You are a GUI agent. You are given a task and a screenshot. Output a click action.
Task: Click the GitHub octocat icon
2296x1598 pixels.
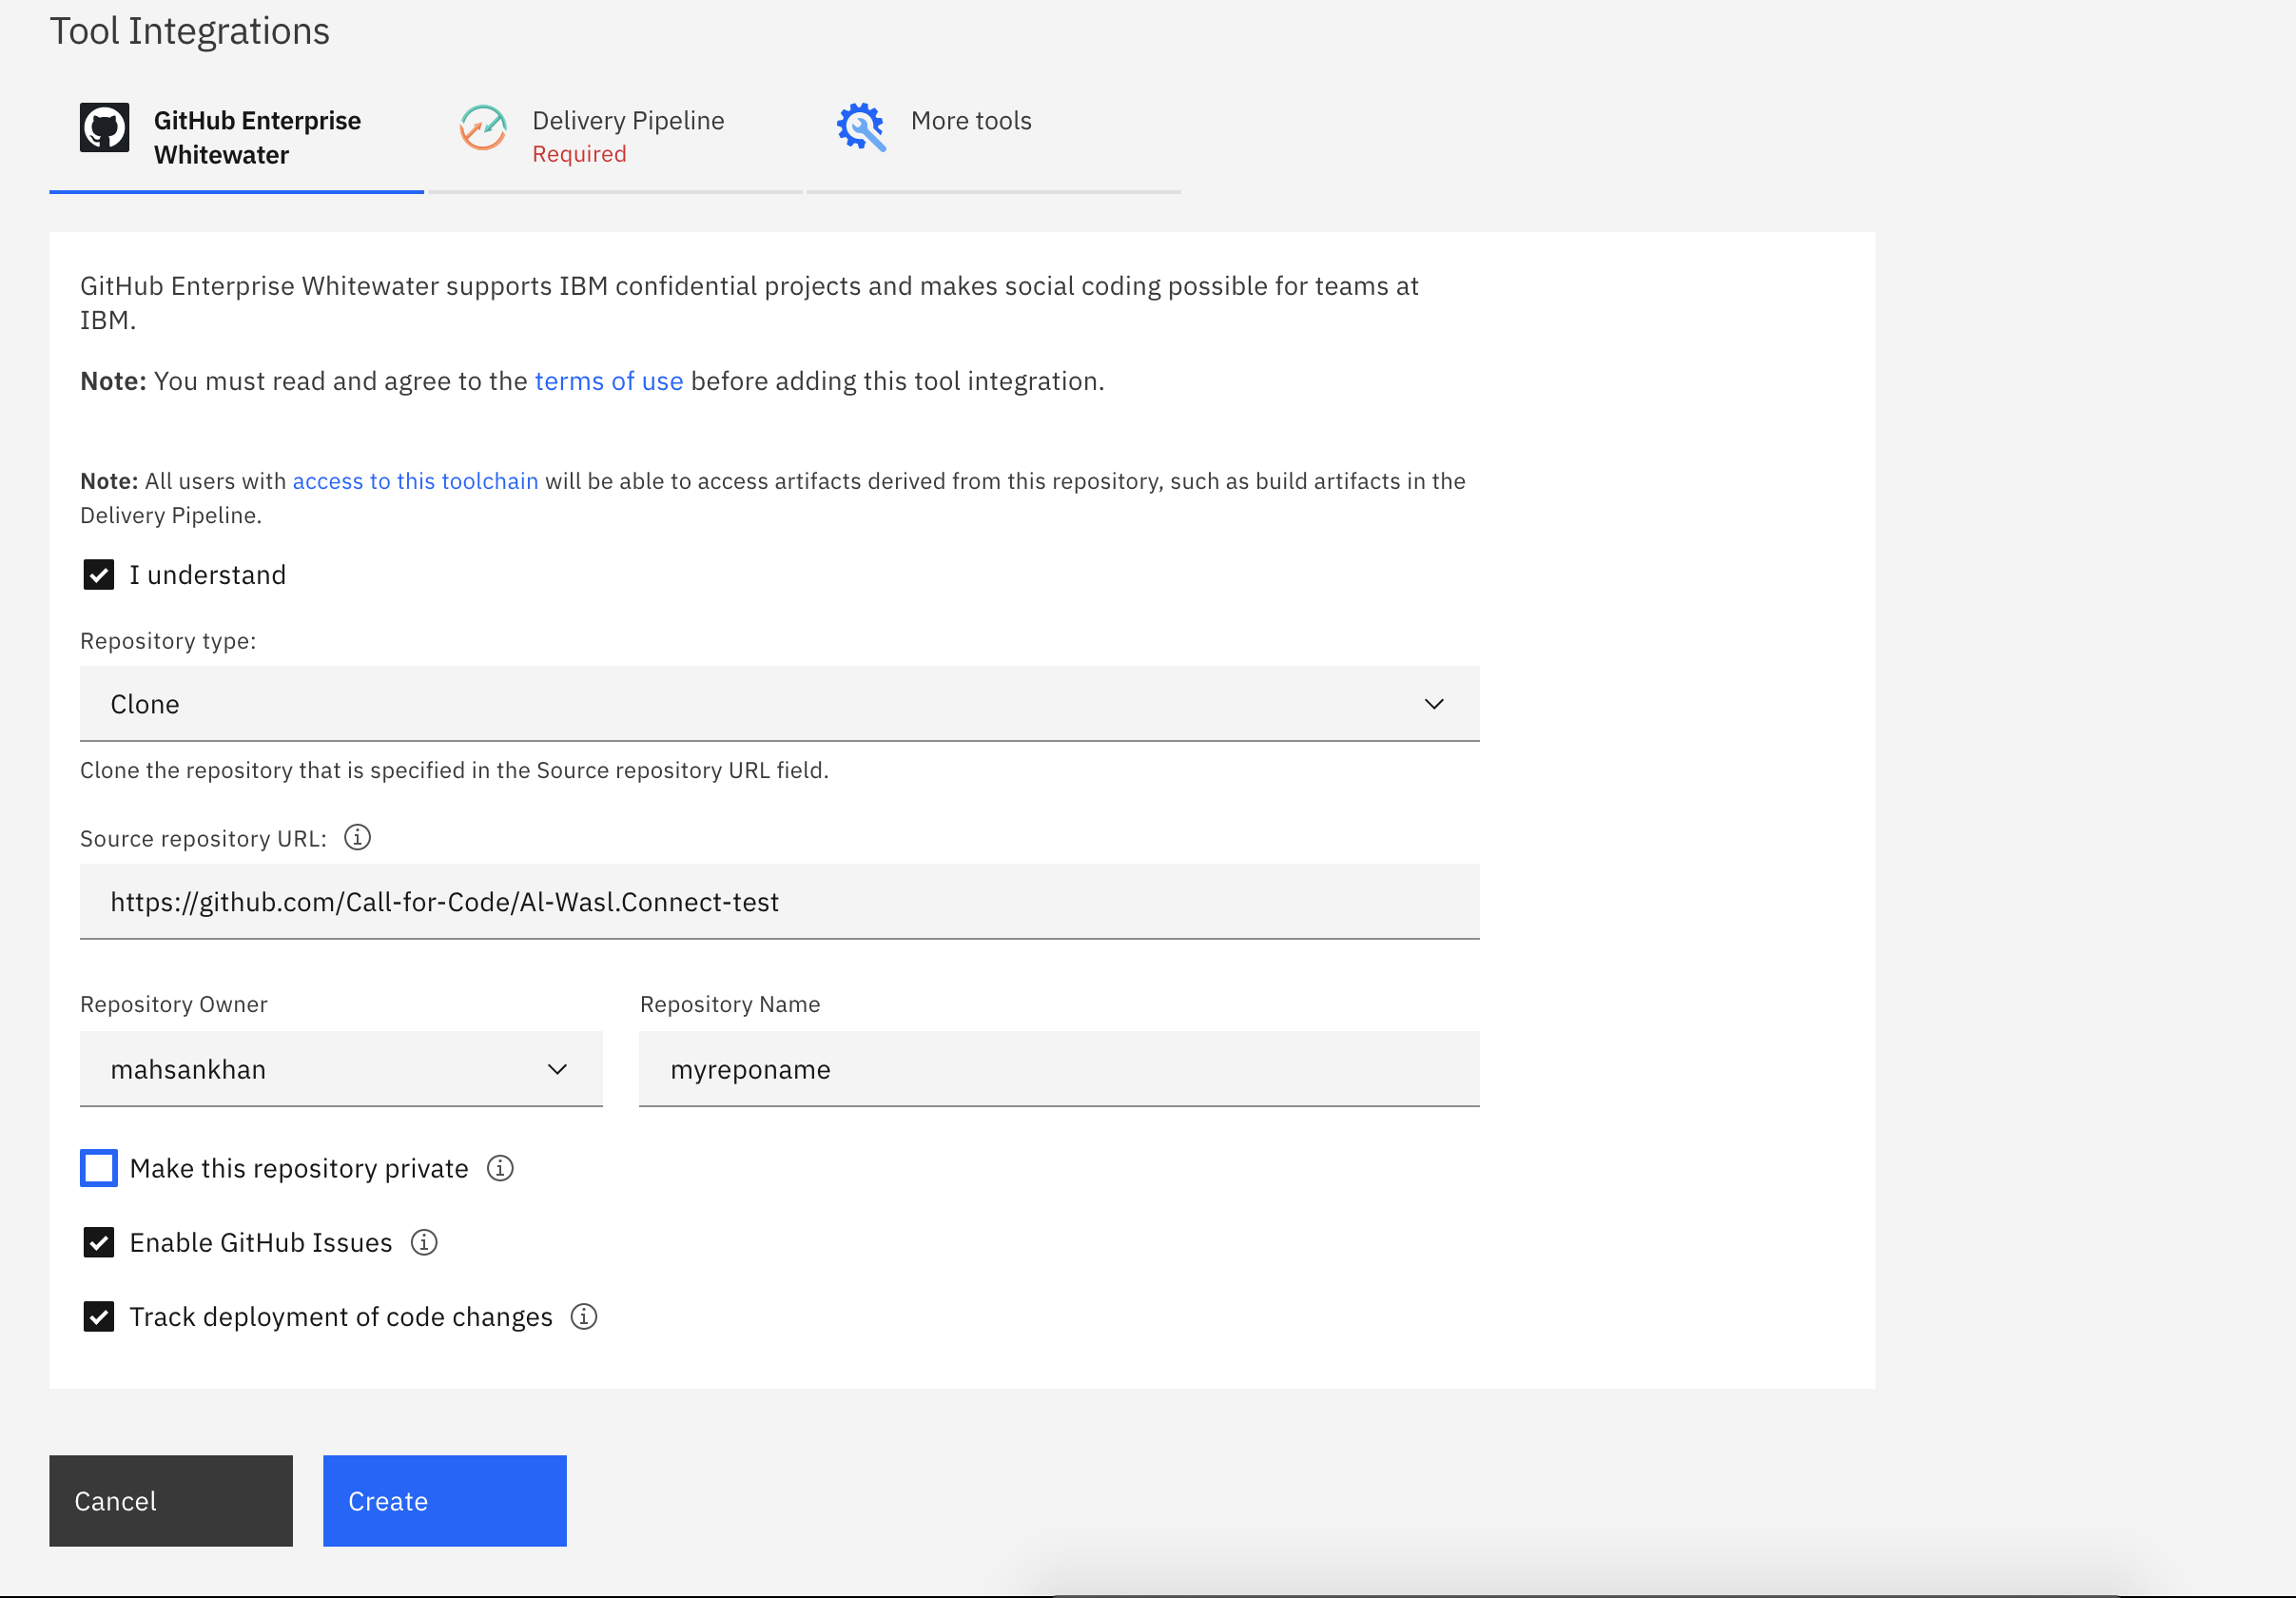(104, 128)
